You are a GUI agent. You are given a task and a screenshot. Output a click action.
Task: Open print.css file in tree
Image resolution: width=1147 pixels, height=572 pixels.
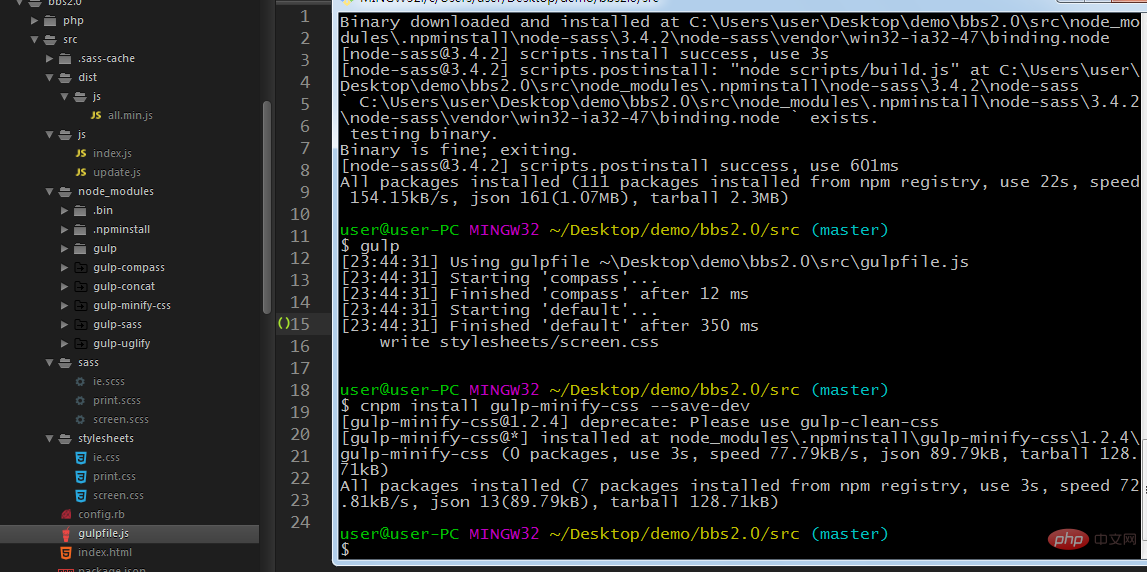click(x=114, y=477)
